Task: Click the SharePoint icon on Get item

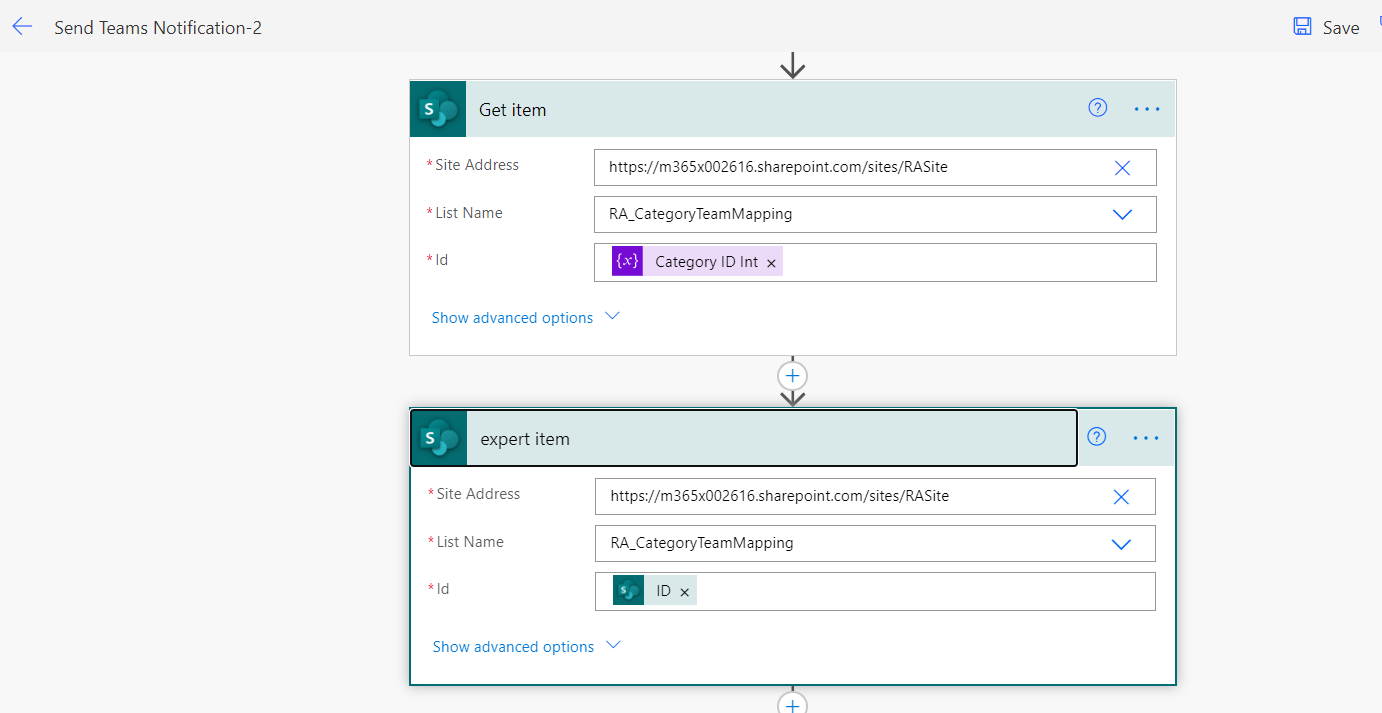Action: [438, 109]
